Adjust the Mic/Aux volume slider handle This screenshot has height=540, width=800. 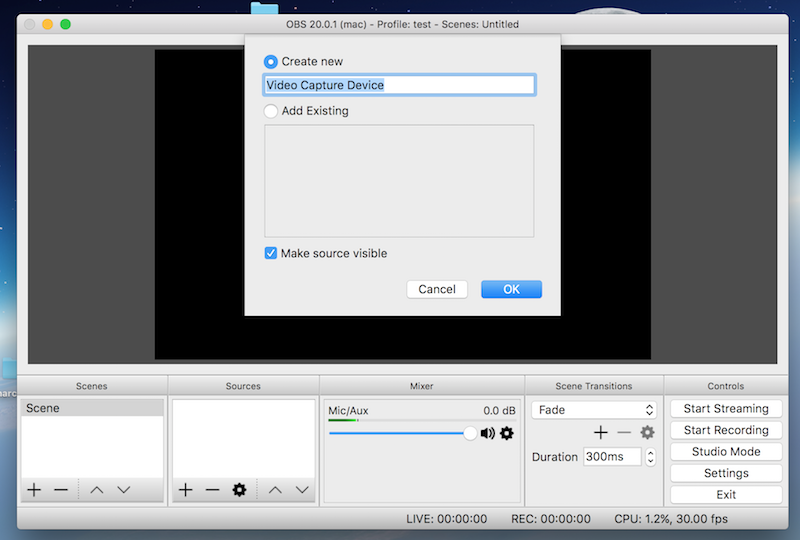[x=470, y=433]
